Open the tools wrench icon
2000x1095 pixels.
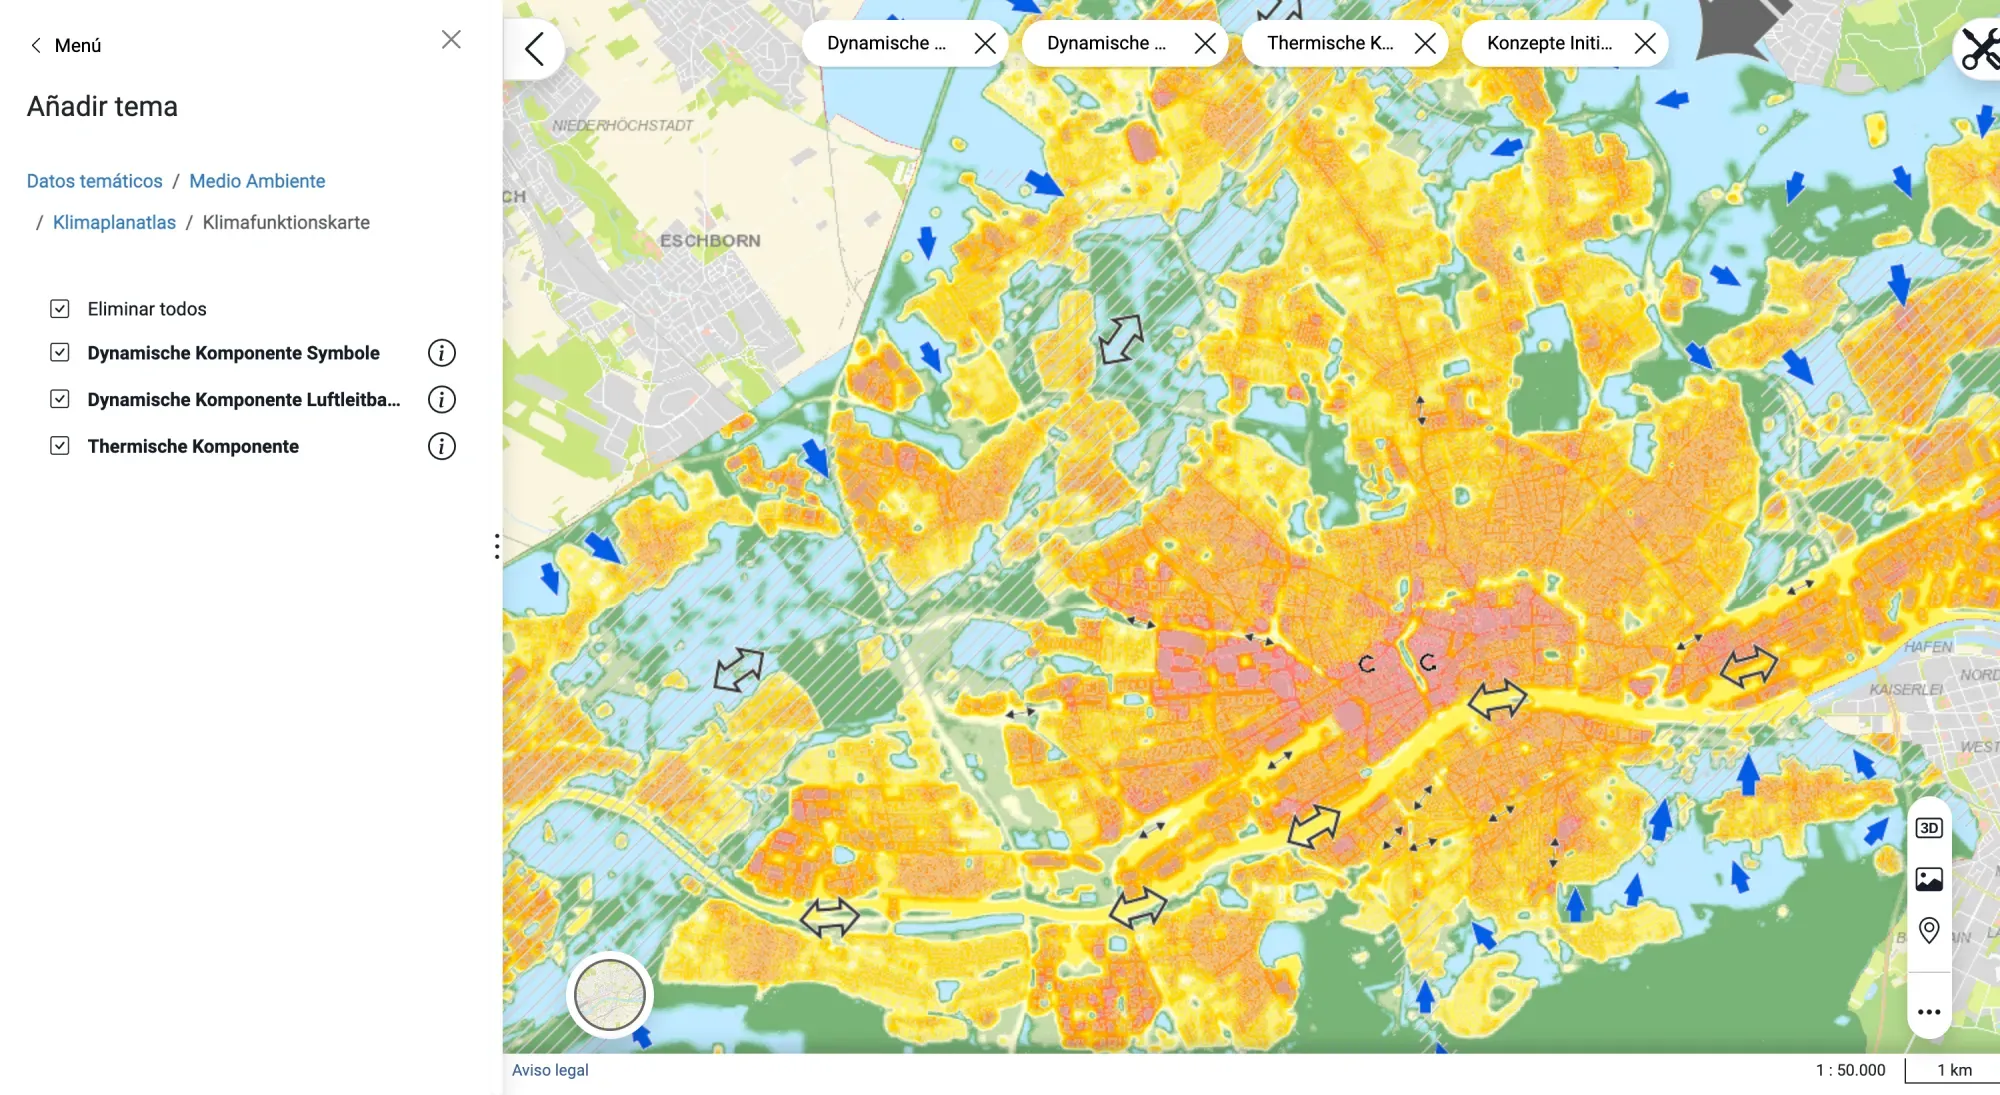[1980, 48]
